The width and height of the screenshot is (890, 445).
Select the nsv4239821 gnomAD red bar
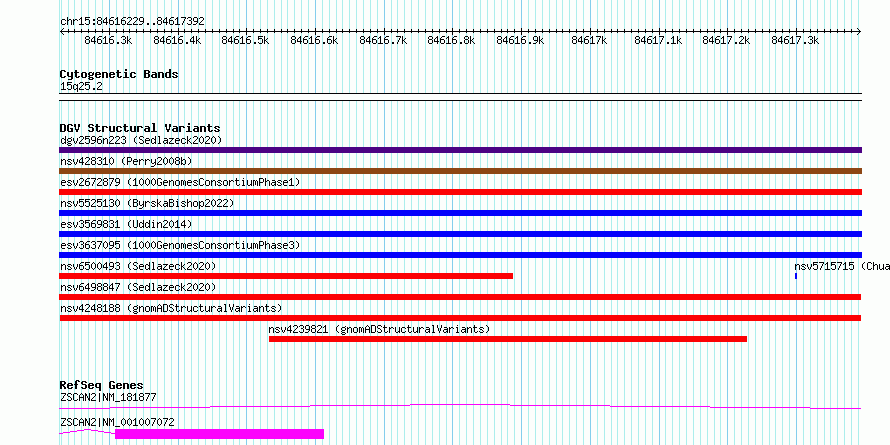point(508,339)
